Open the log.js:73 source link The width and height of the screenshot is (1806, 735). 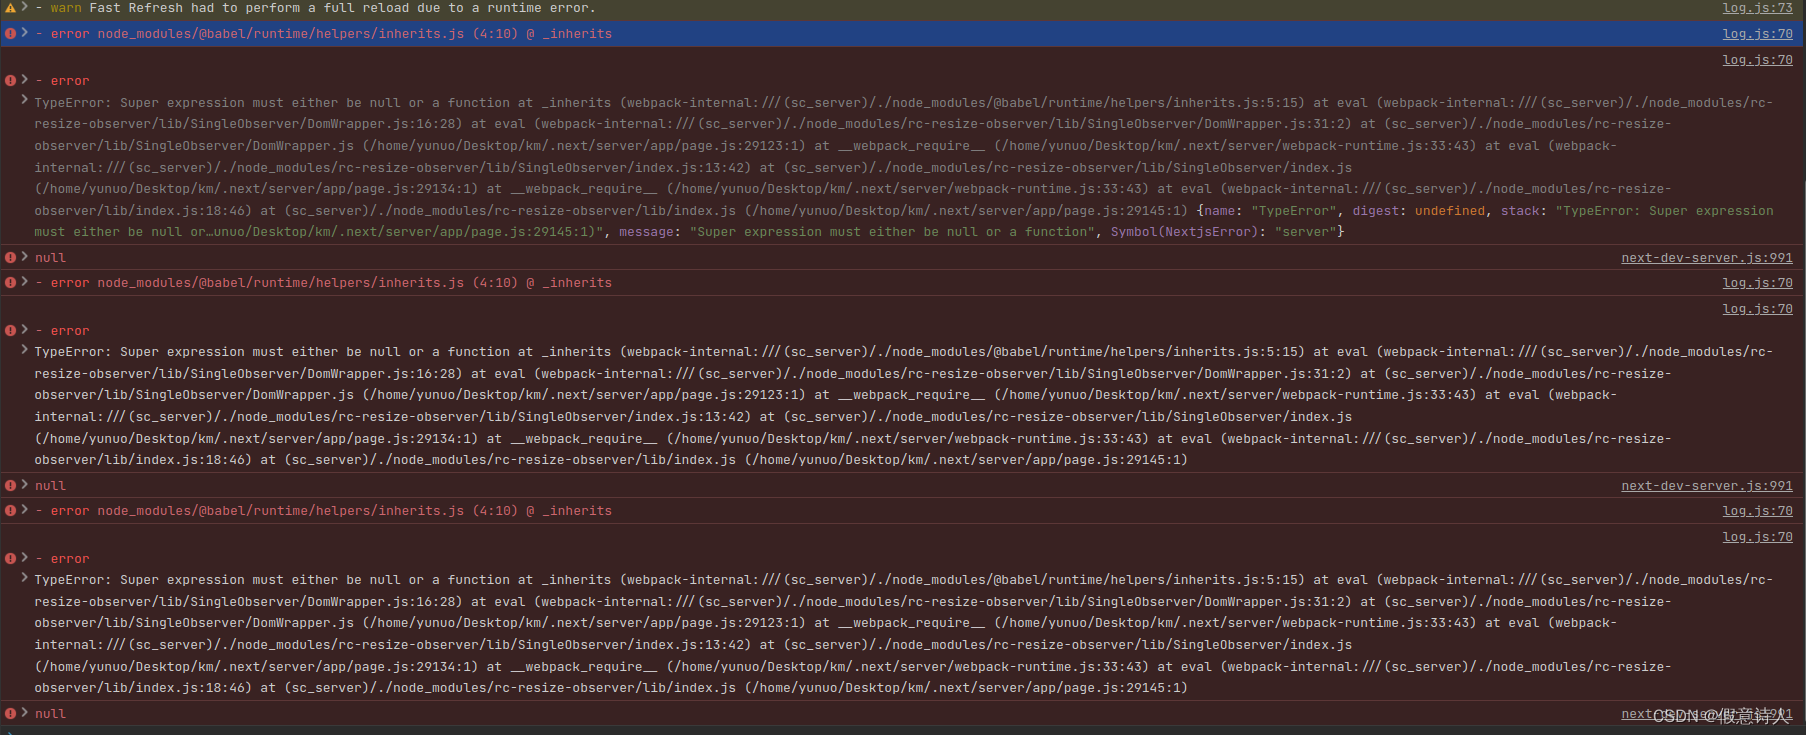point(1757,8)
